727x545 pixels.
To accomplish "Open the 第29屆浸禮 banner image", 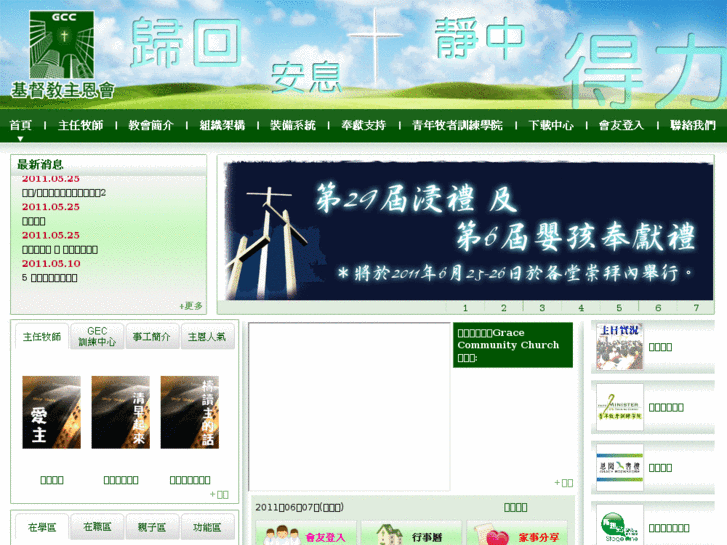I will (x=468, y=231).
